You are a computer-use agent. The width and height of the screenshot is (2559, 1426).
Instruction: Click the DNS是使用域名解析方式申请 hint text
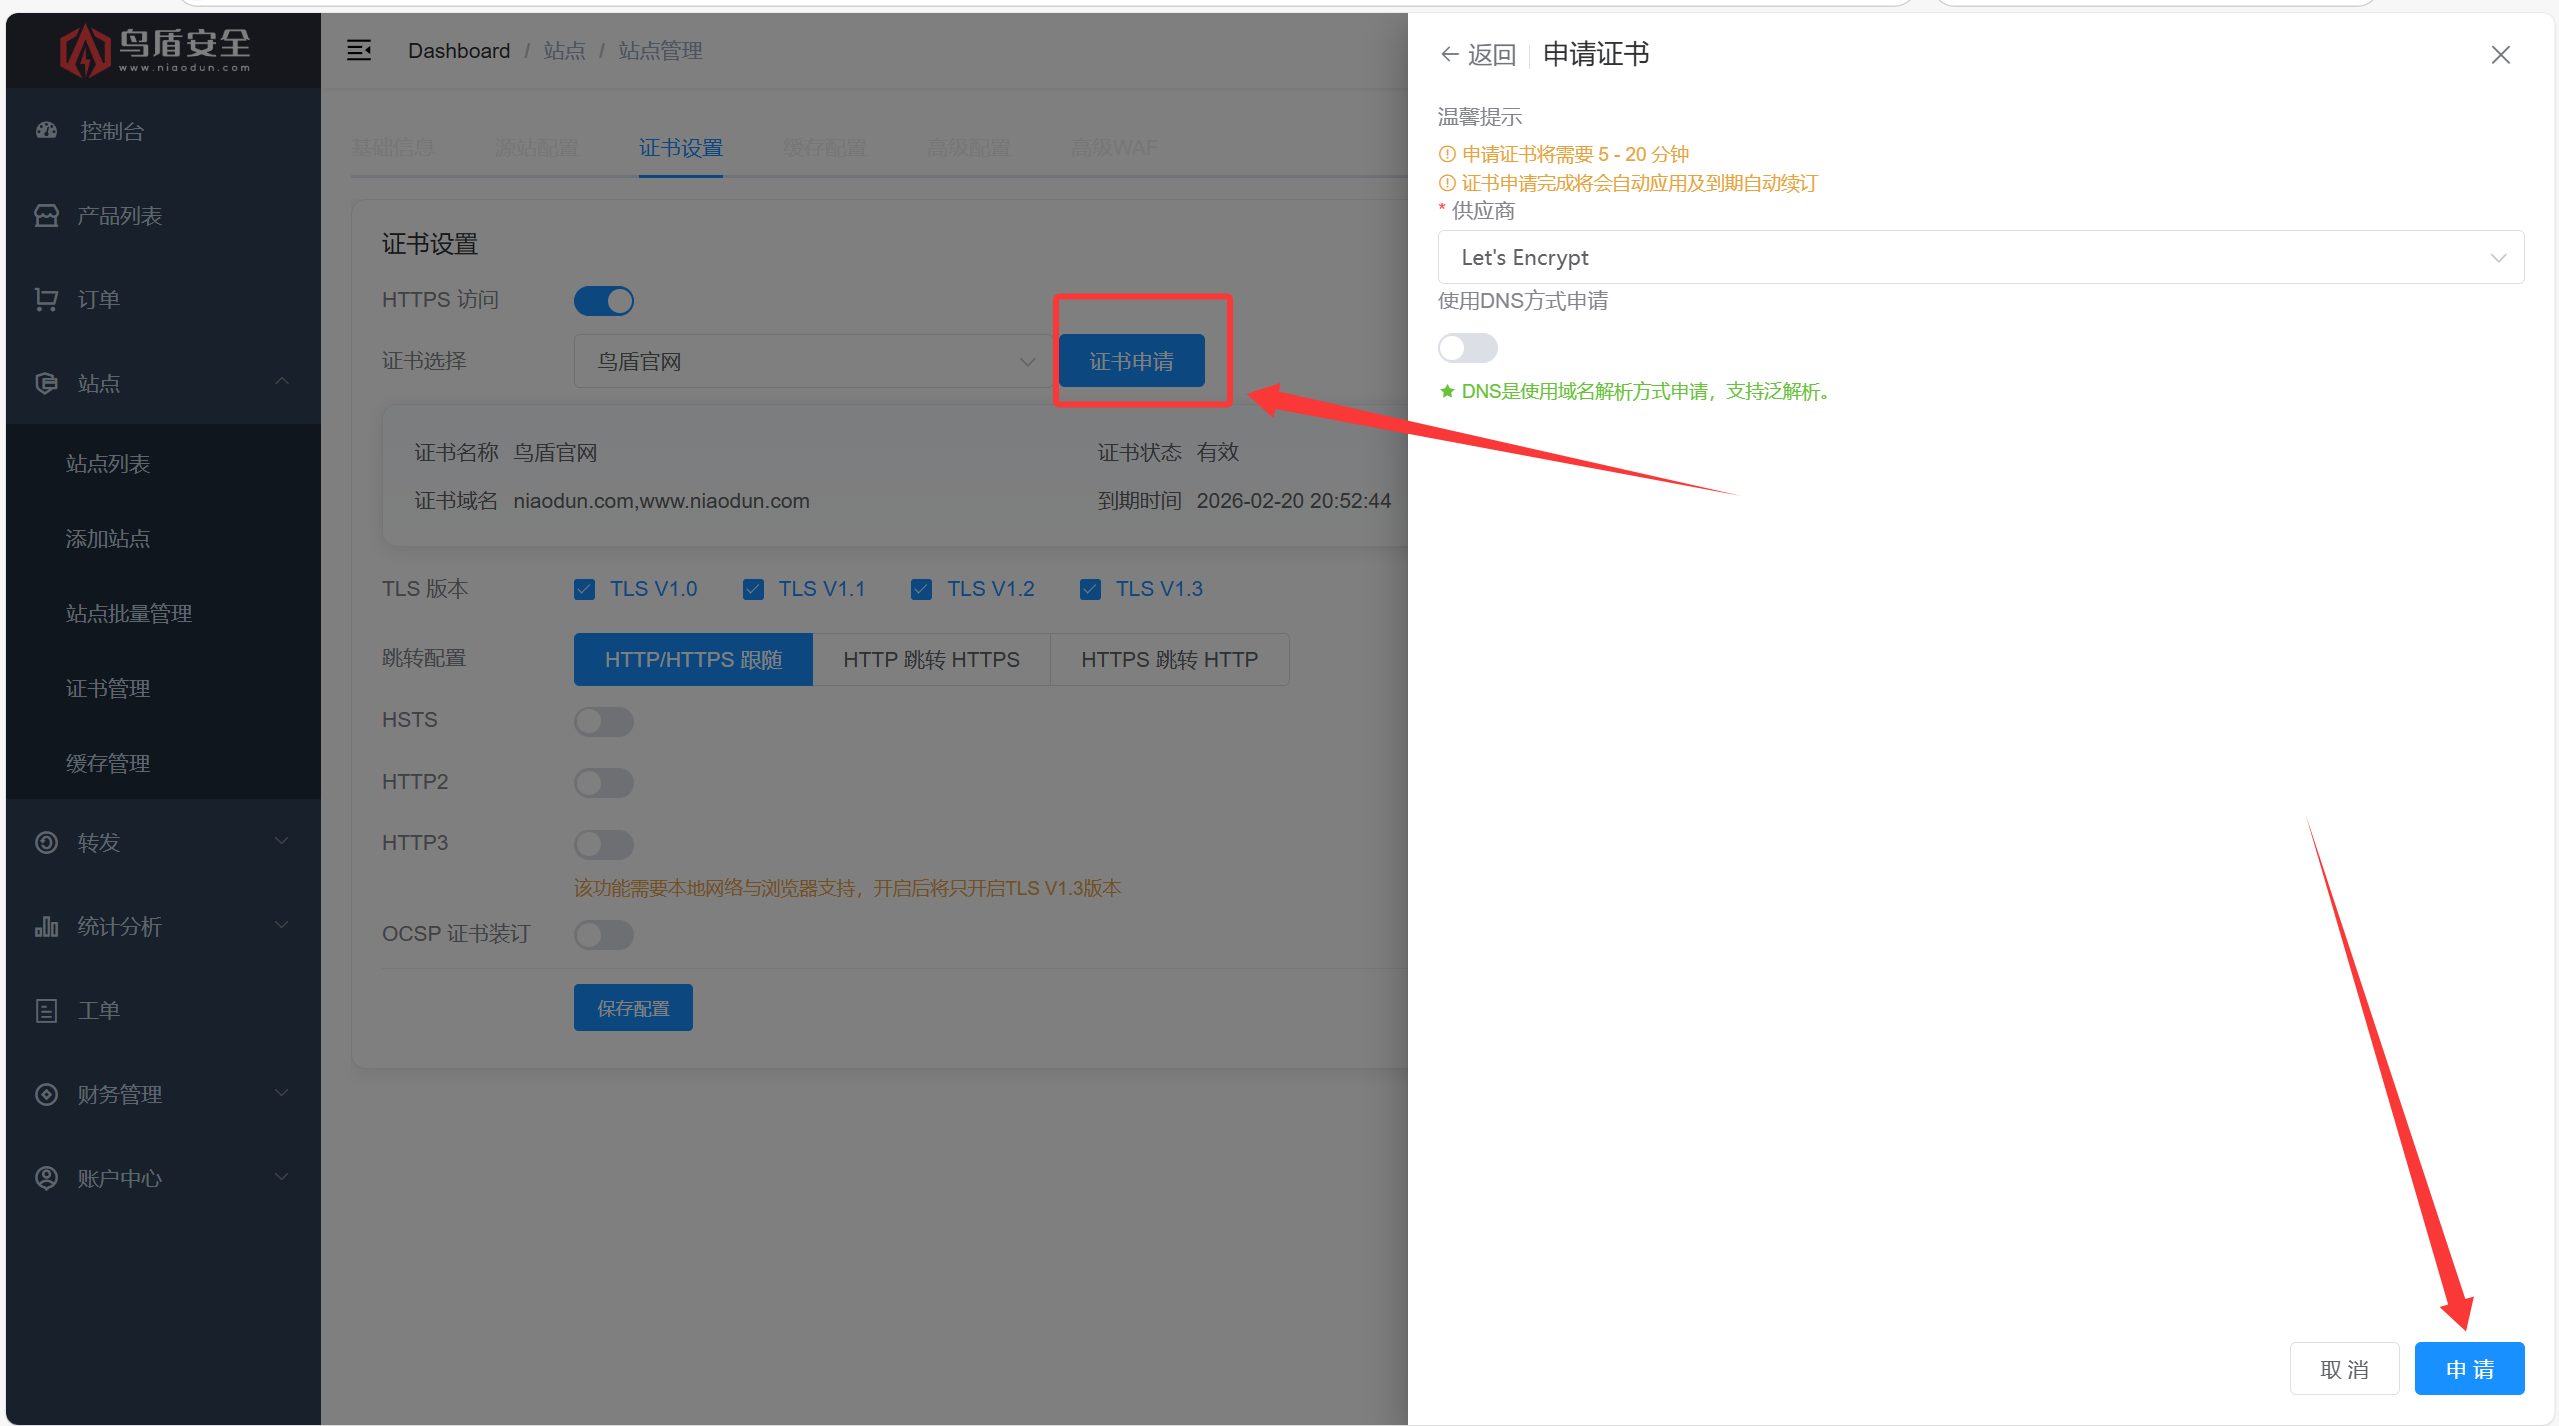[1646, 392]
